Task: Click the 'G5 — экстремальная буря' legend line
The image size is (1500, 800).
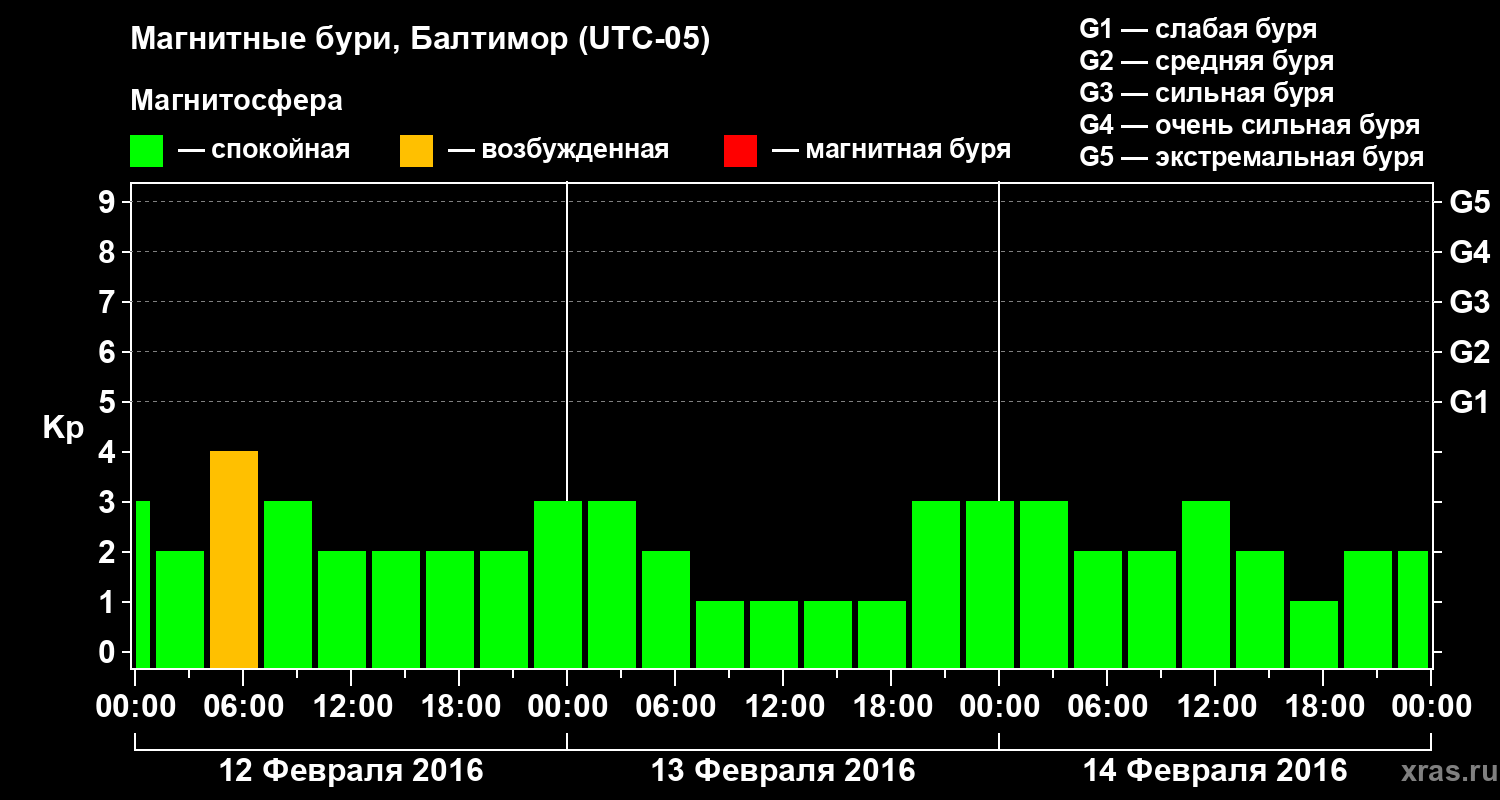Action: tap(1252, 157)
